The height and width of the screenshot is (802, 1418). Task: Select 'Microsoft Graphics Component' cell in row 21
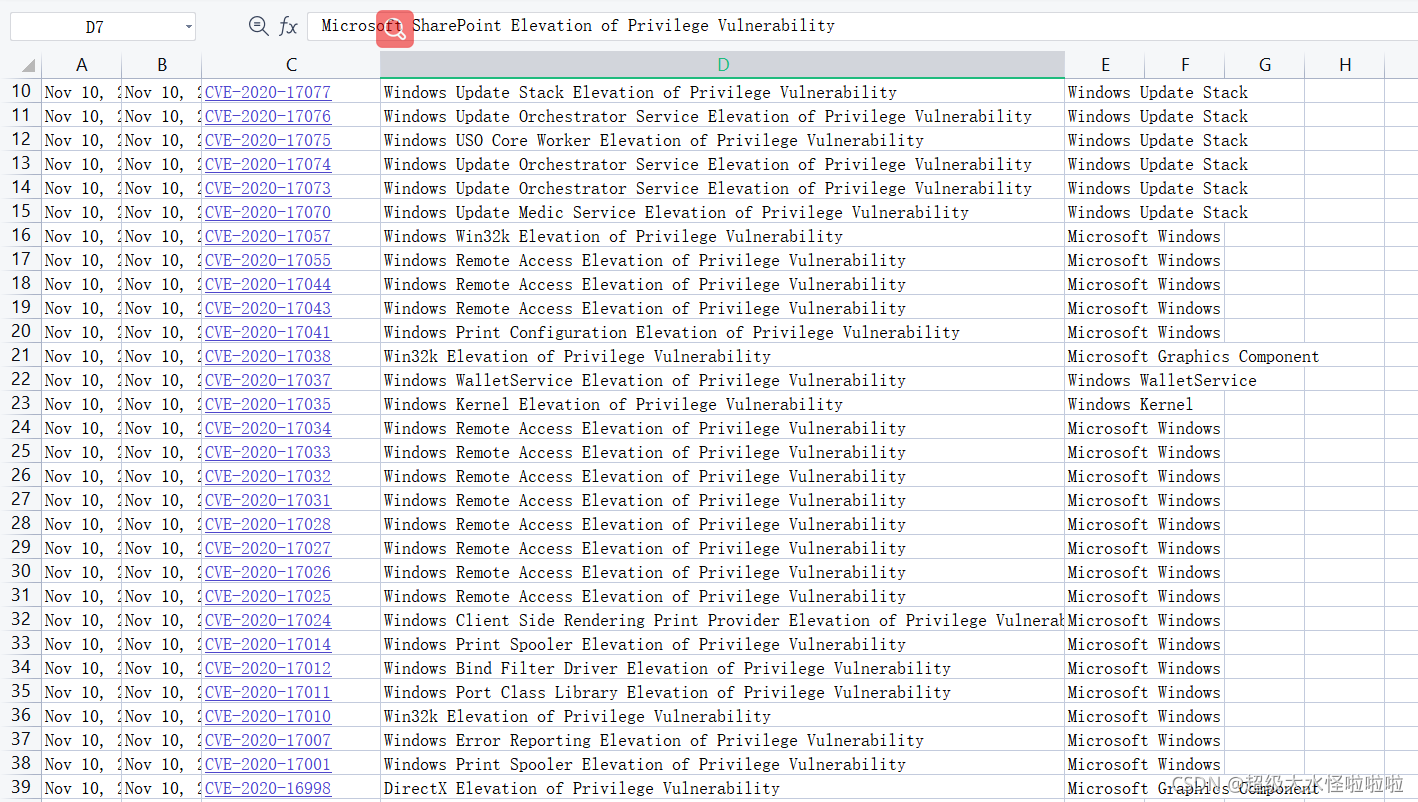tap(1193, 356)
